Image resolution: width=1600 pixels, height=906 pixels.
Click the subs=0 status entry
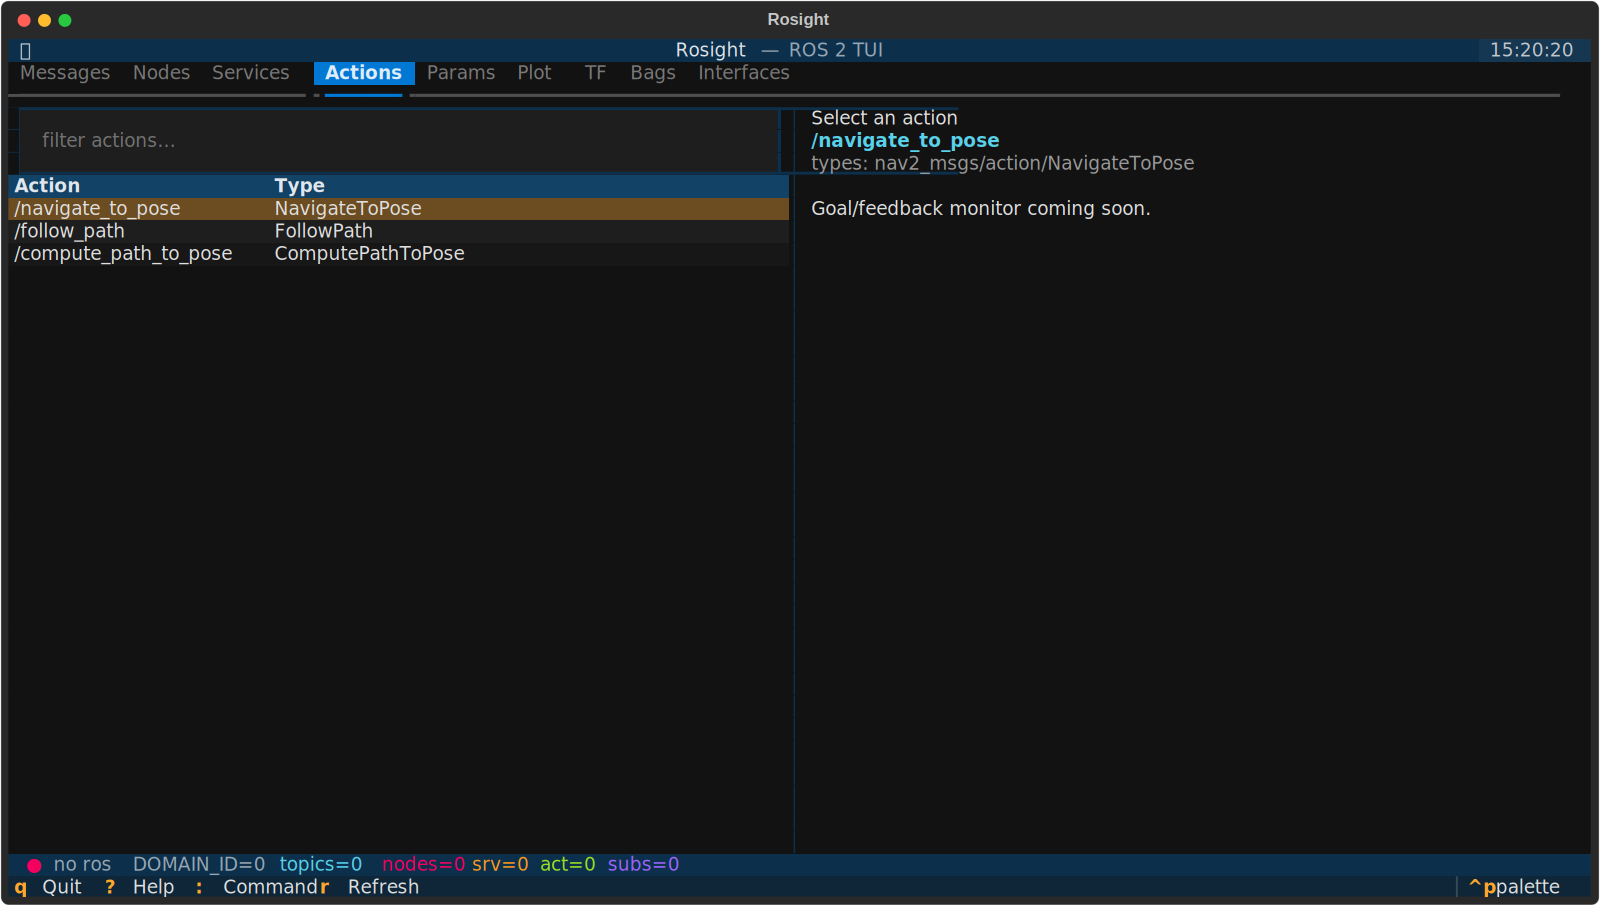[643, 865]
